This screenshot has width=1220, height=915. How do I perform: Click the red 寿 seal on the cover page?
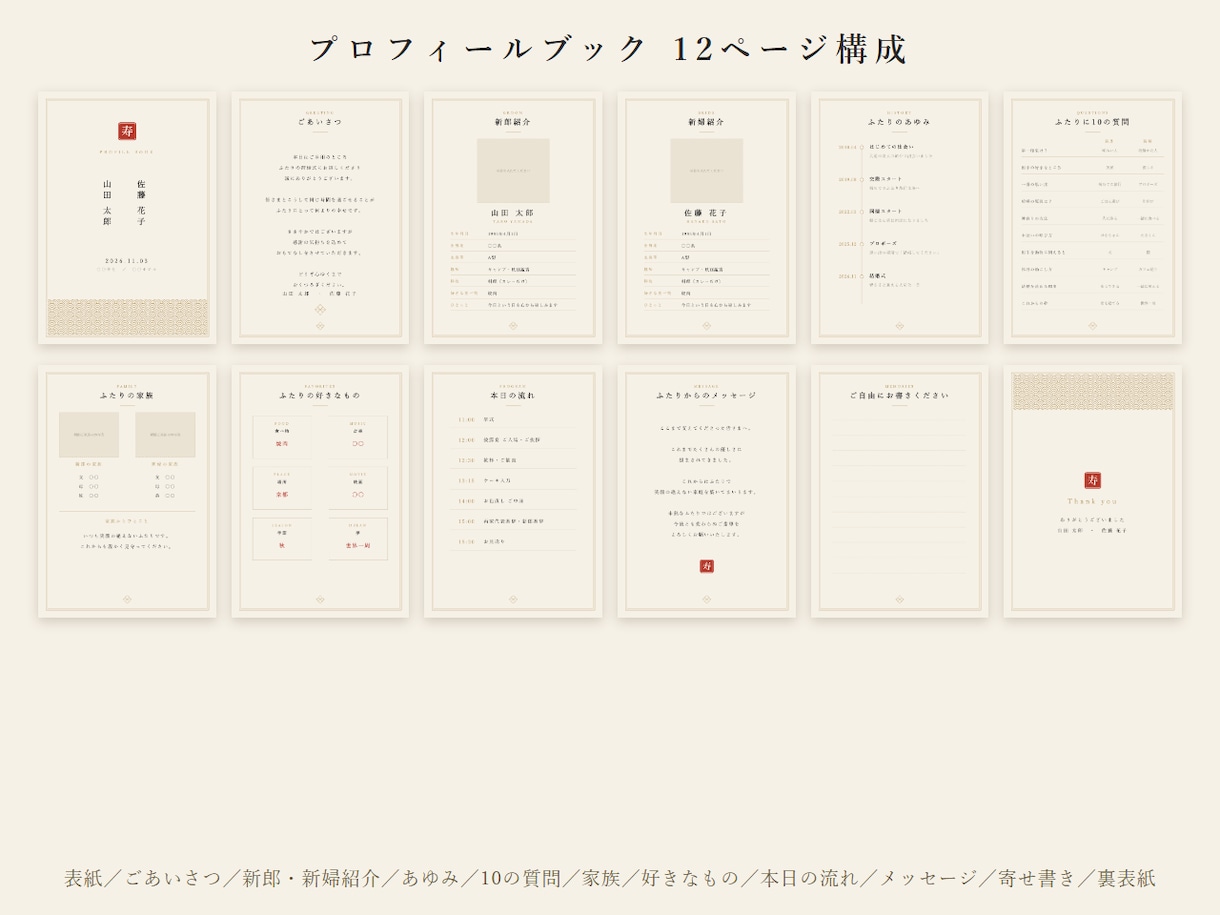coord(127,131)
